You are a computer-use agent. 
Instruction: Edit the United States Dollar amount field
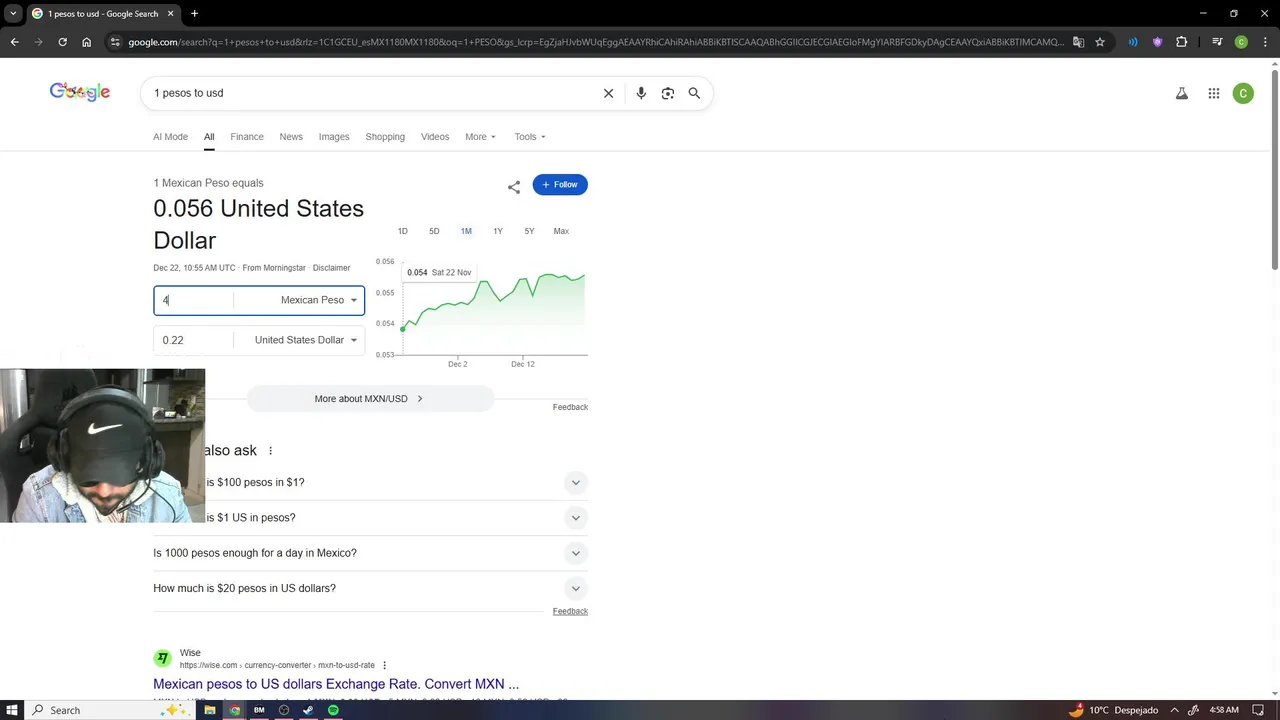coord(194,340)
